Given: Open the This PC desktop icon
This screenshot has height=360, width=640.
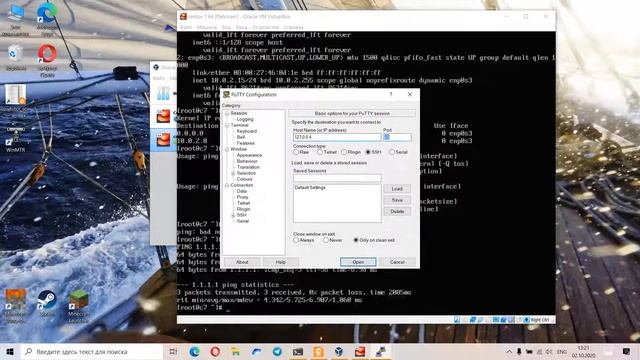Looking at the screenshot, I should pyautogui.click(x=16, y=20).
